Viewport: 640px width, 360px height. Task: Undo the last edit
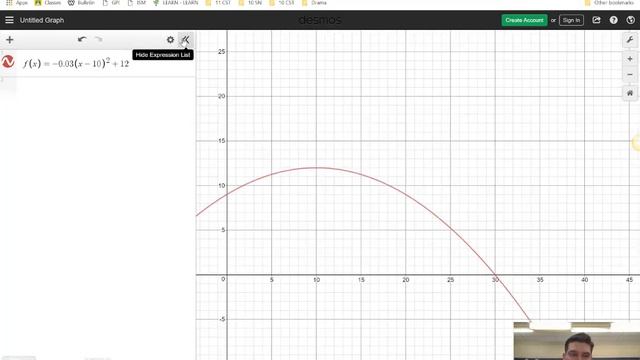[82, 39]
